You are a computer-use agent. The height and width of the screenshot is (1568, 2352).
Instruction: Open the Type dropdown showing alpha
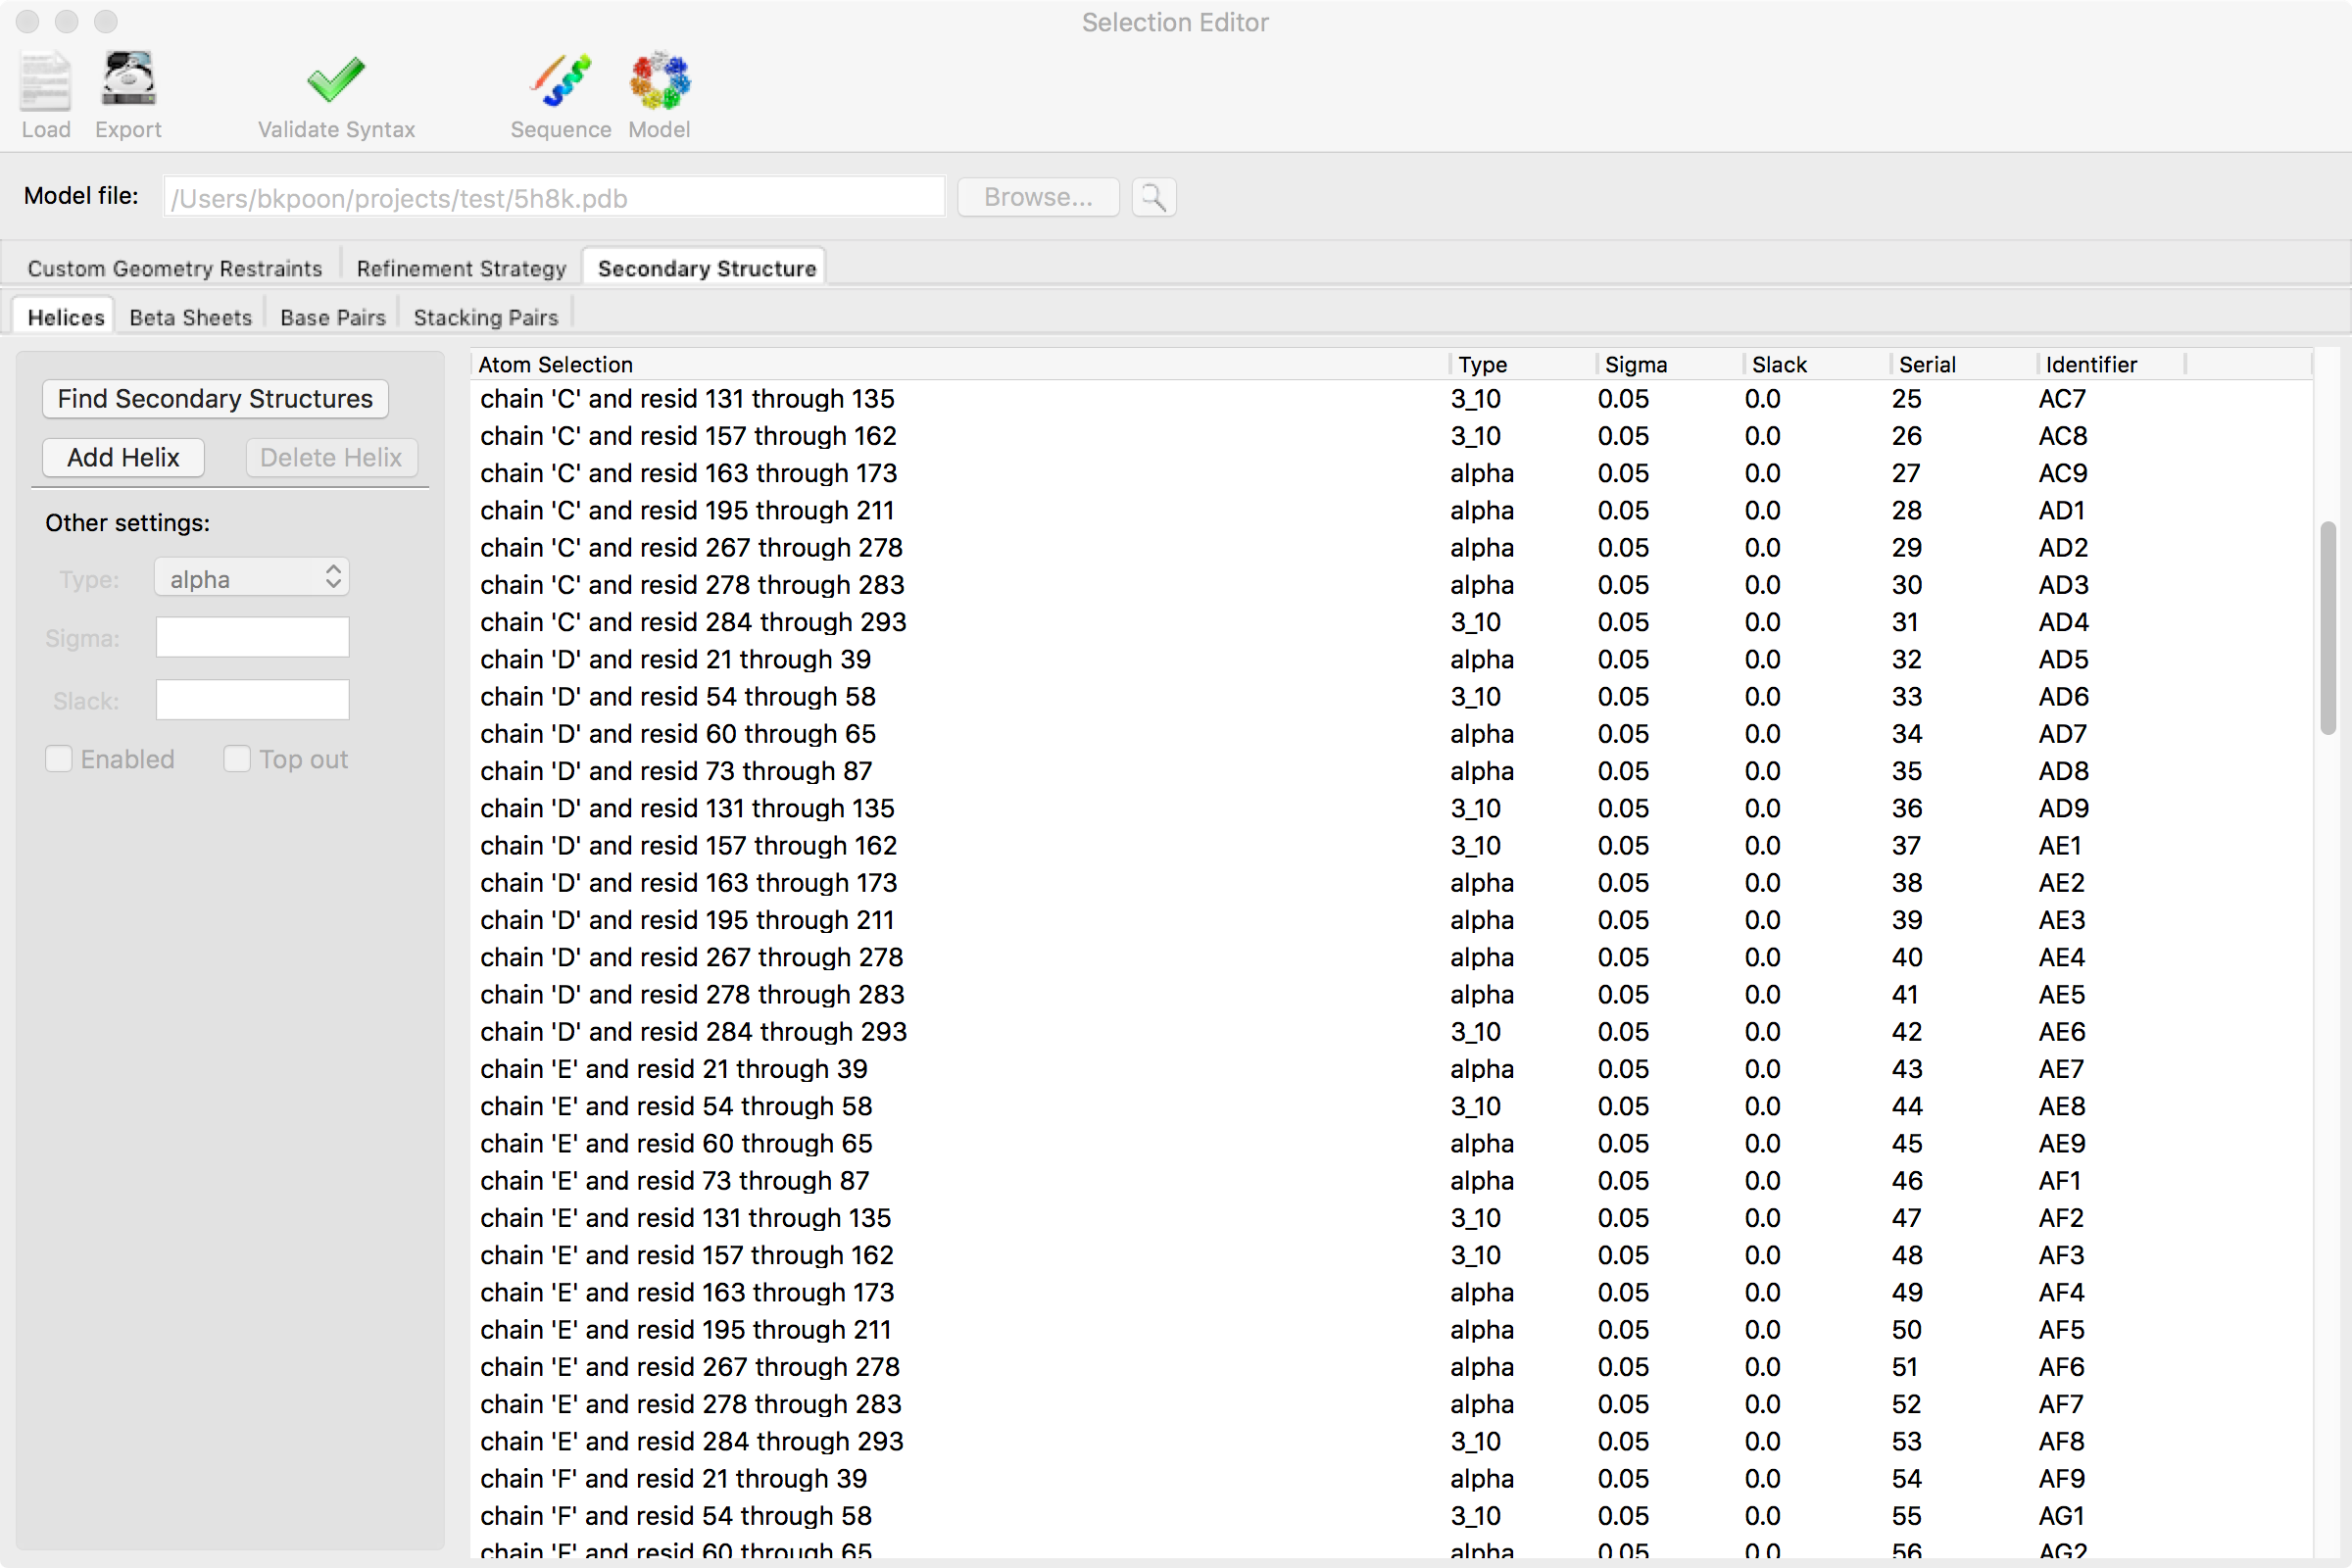(x=250, y=577)
